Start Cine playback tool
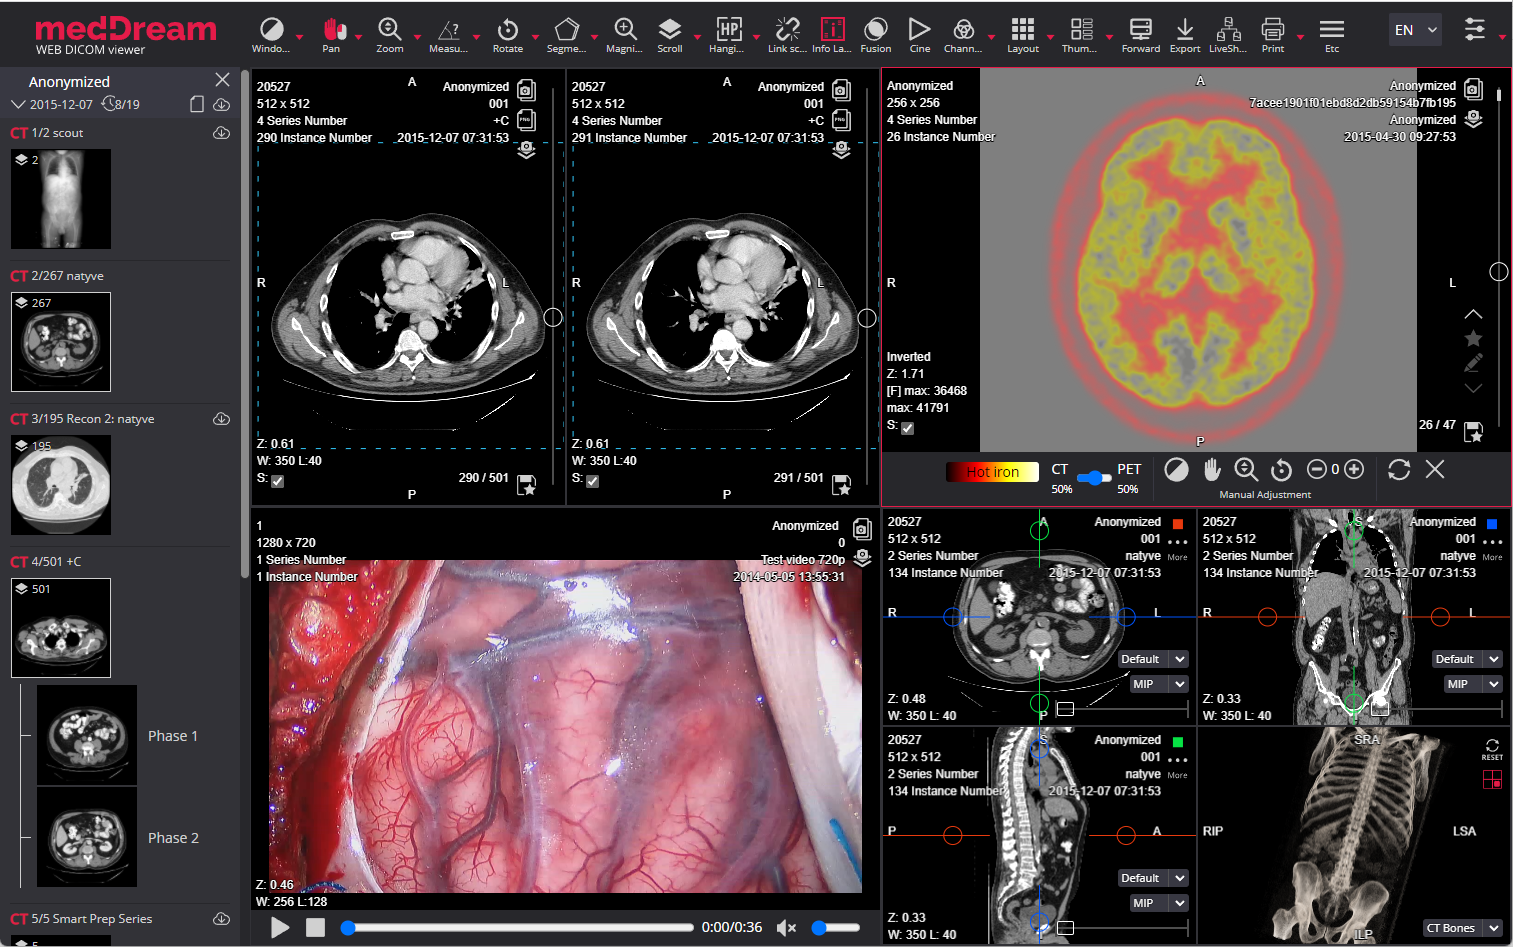This screenshot has height=947, width=1513. (919, 30)
